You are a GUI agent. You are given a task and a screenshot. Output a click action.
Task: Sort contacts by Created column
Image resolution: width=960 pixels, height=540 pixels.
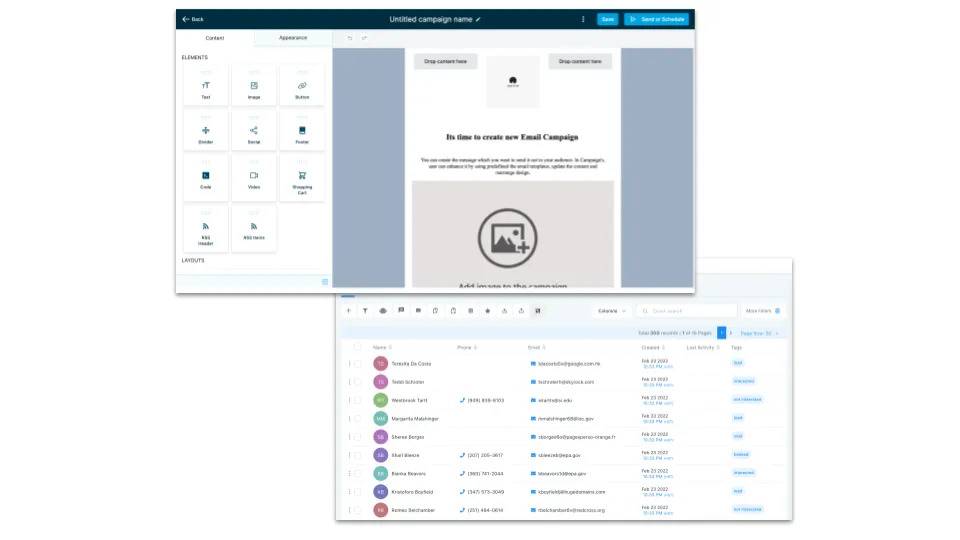coord(653,348)
